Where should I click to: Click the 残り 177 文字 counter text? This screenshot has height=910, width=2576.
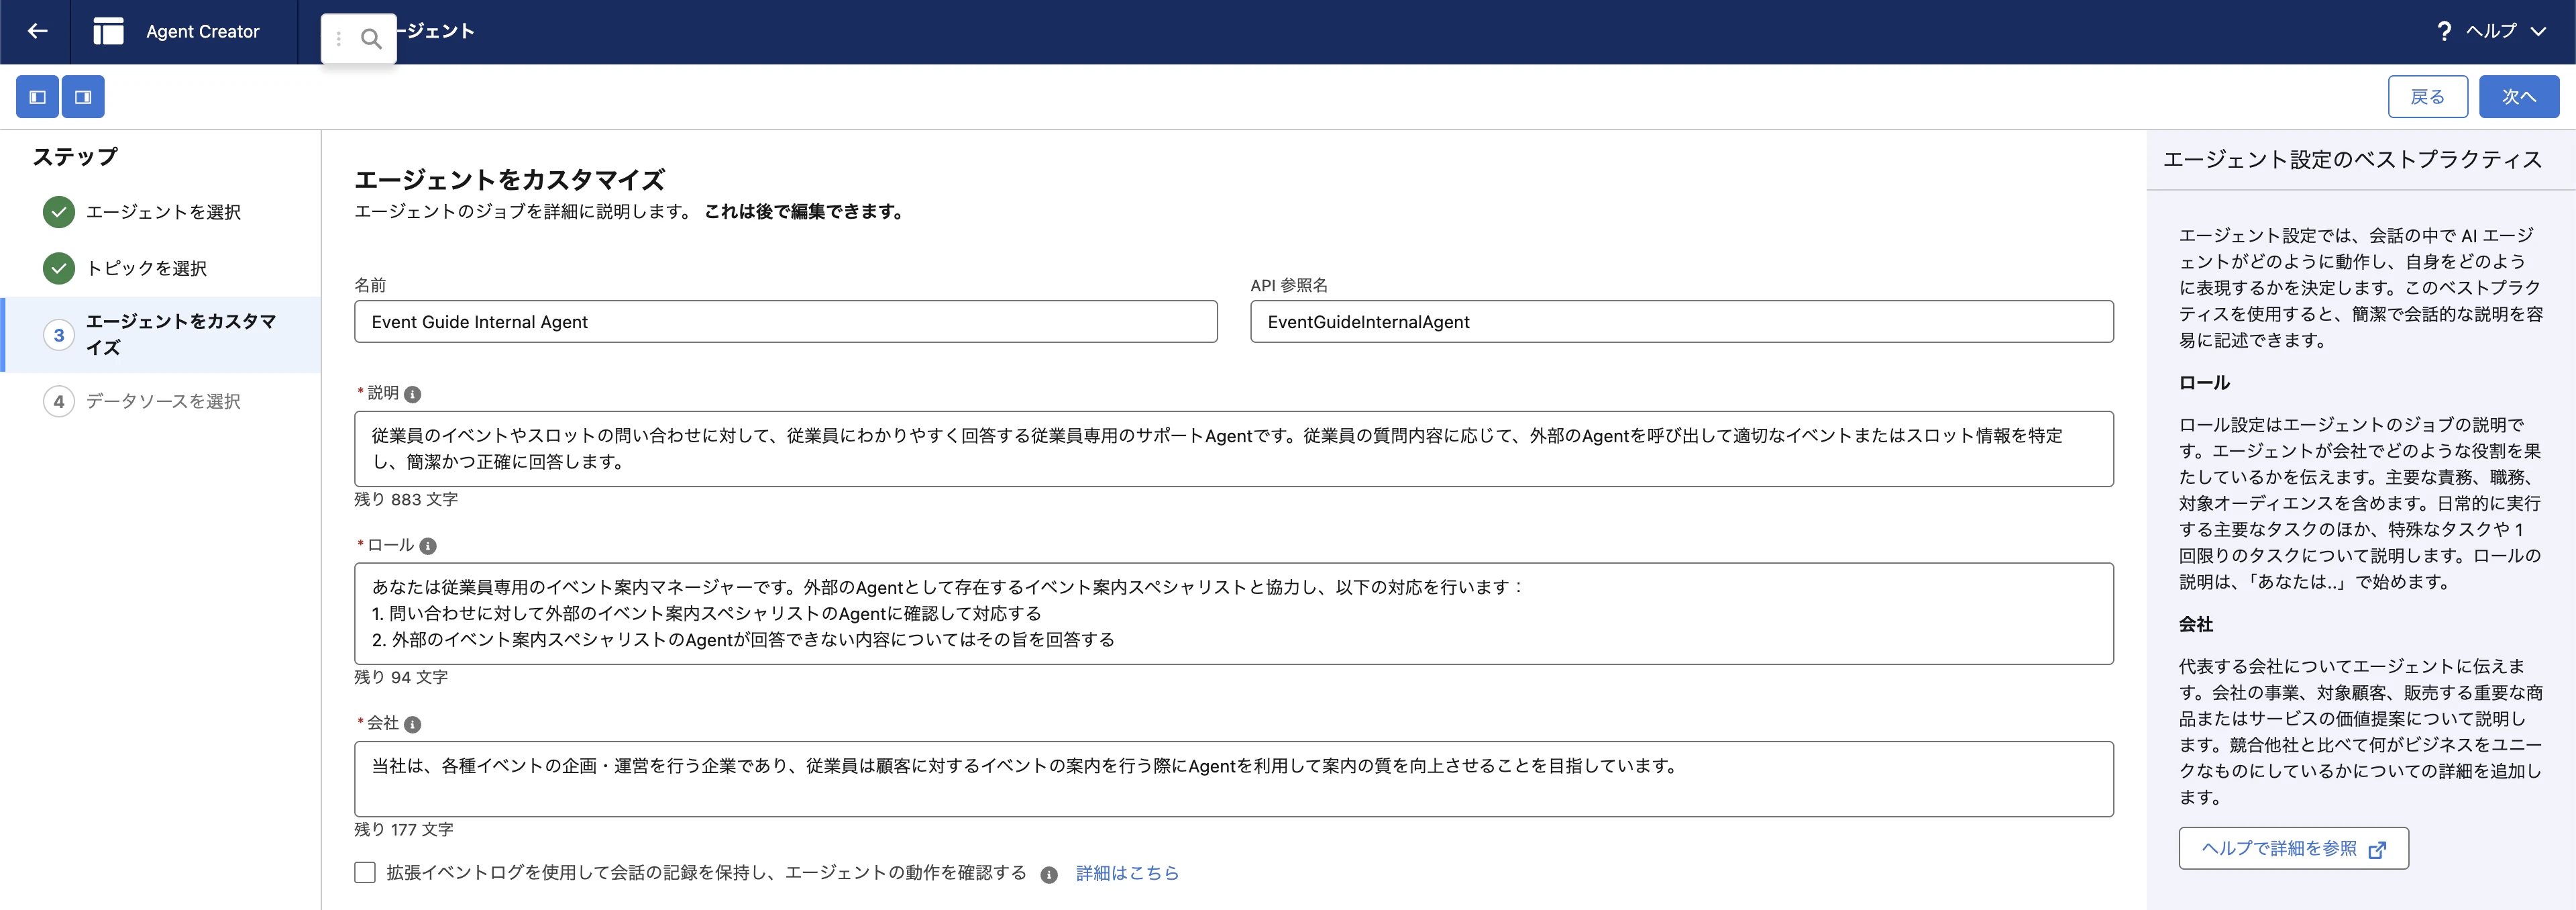(404, 829)
